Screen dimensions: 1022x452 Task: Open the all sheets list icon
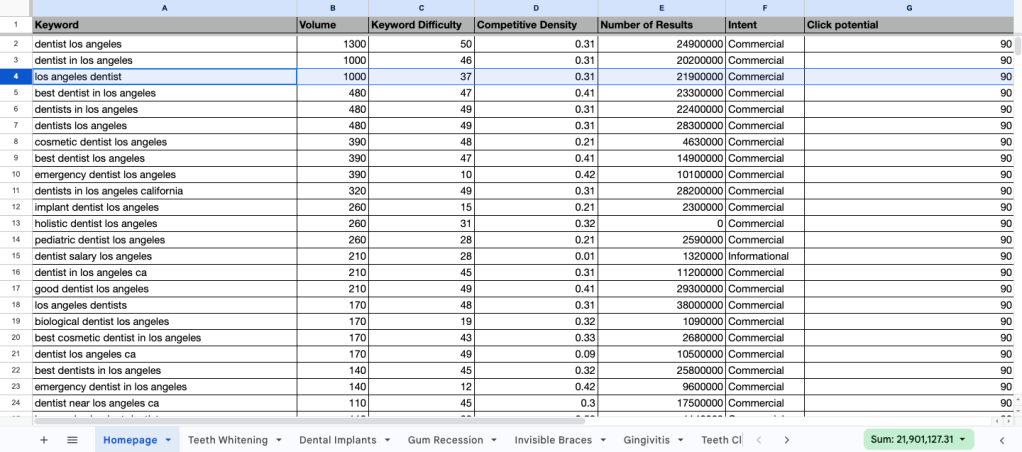pyautogui.click(x=72, y=440)
